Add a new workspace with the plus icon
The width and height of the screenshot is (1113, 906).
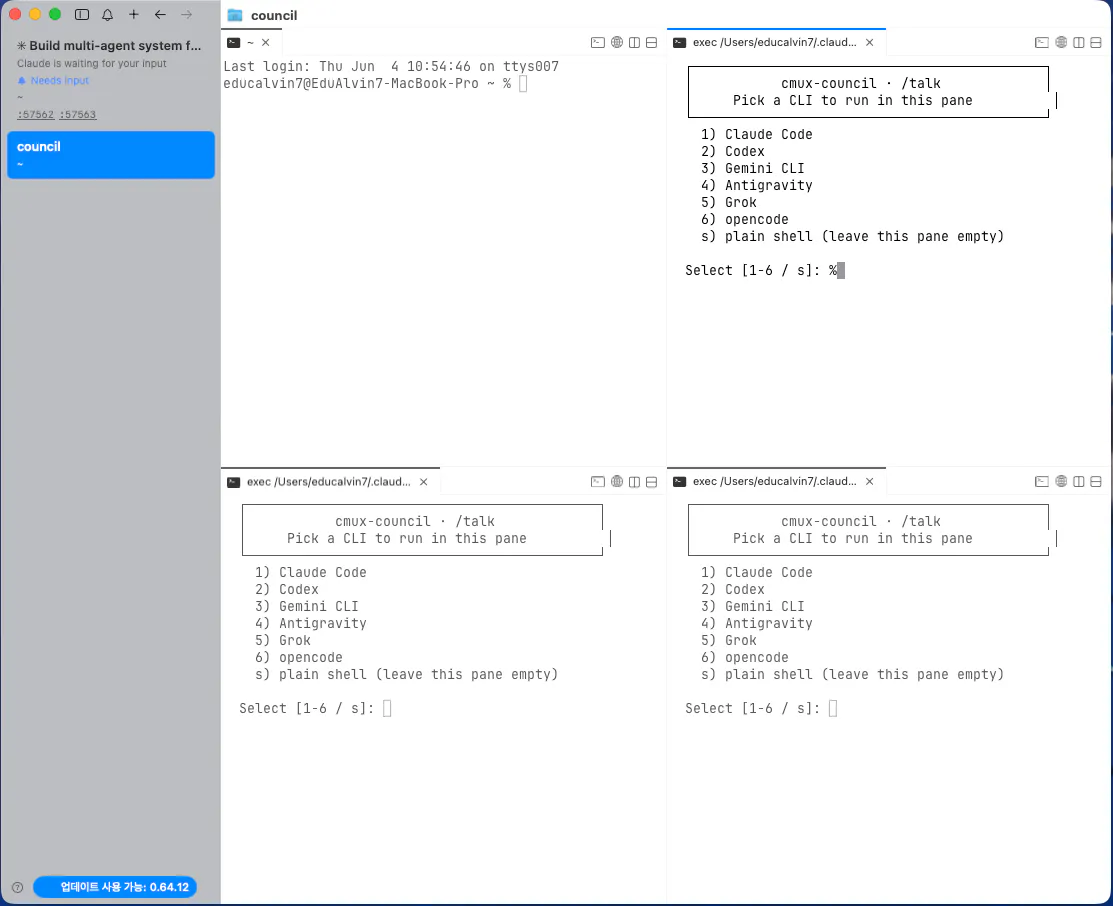click(133, 14)
